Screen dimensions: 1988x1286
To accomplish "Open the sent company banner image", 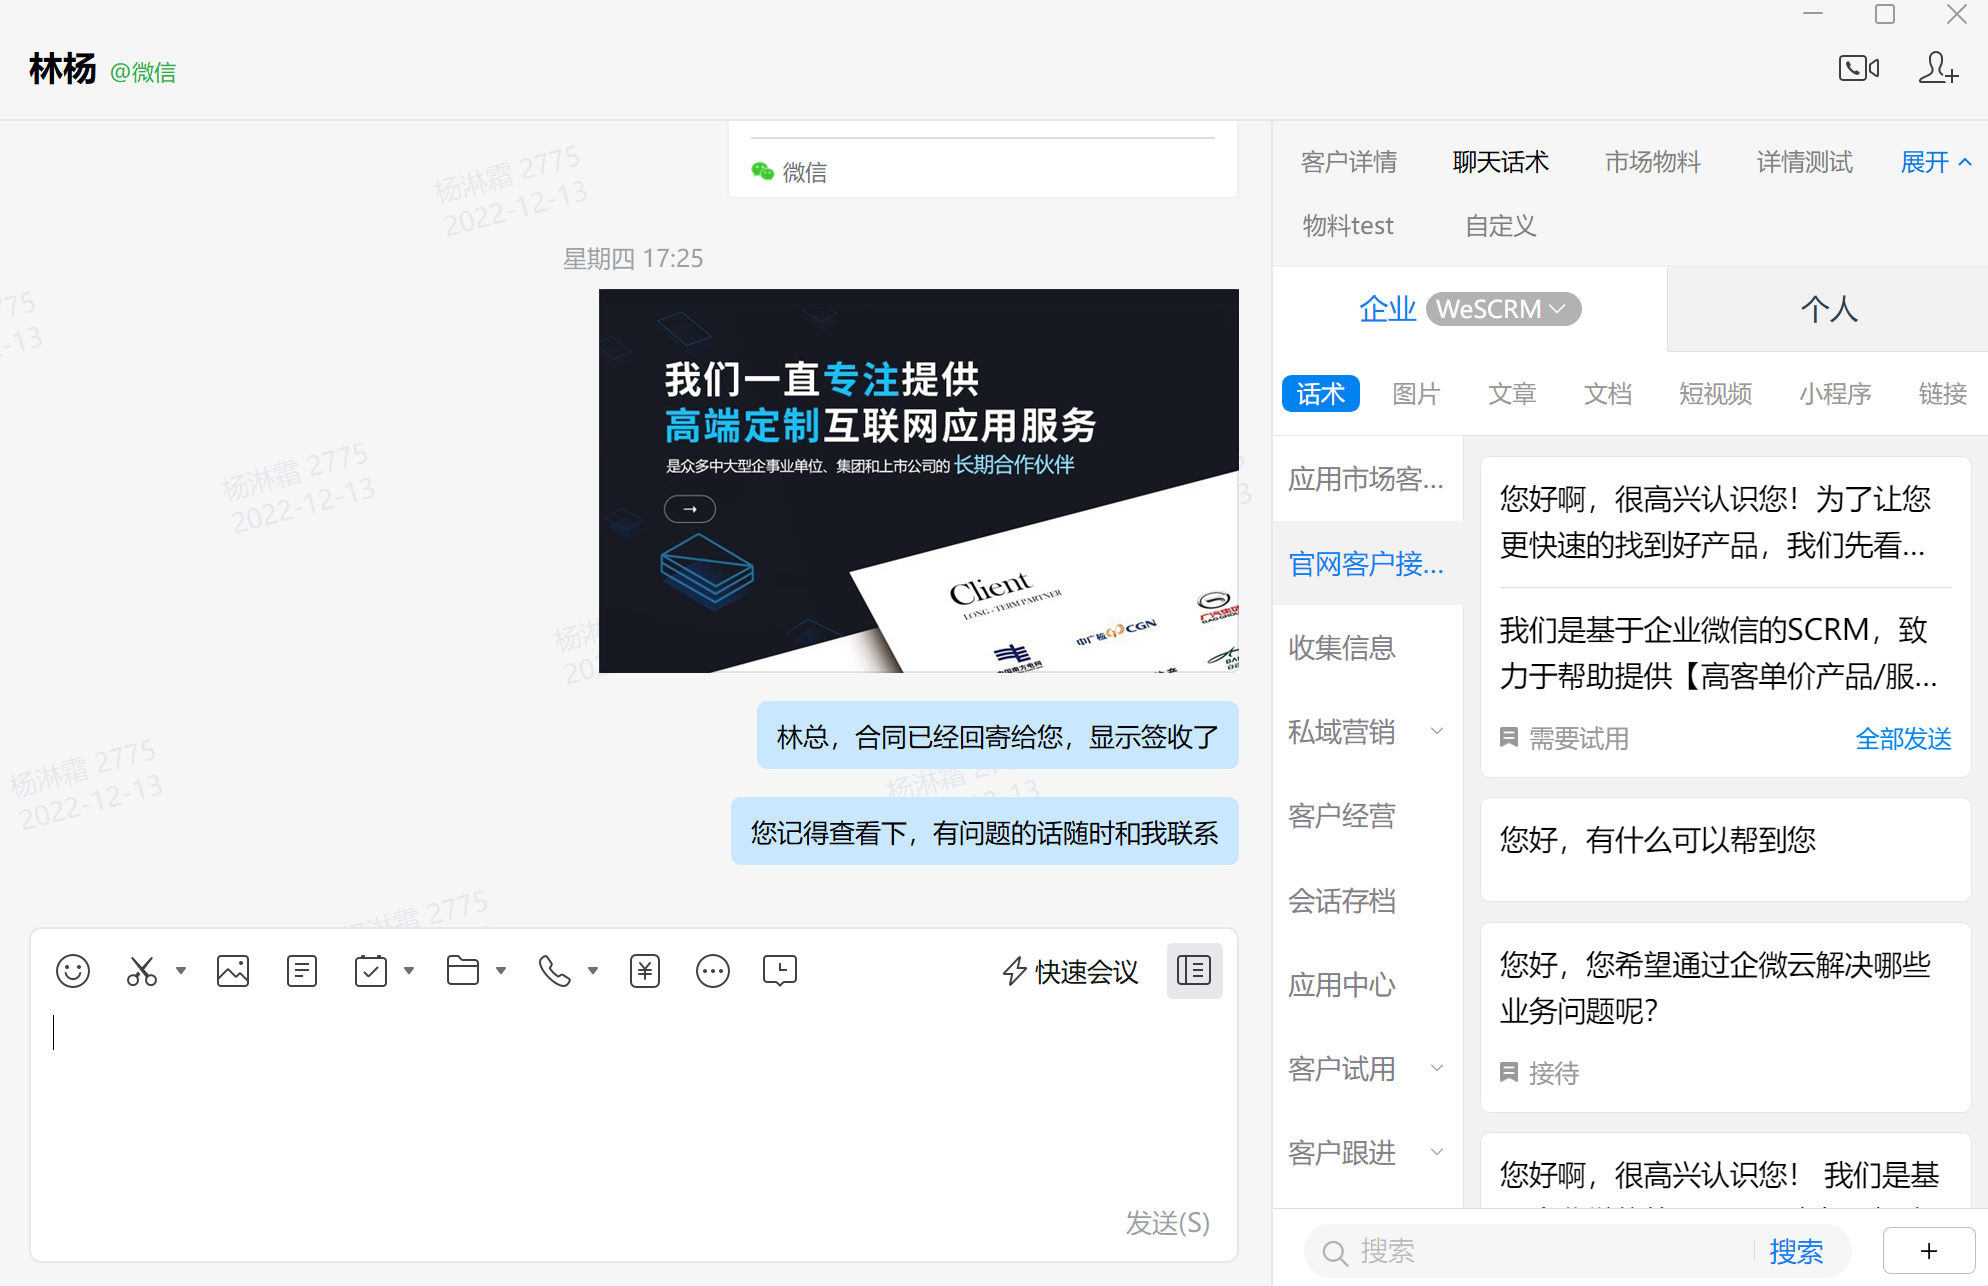I will tap(918, 481).
